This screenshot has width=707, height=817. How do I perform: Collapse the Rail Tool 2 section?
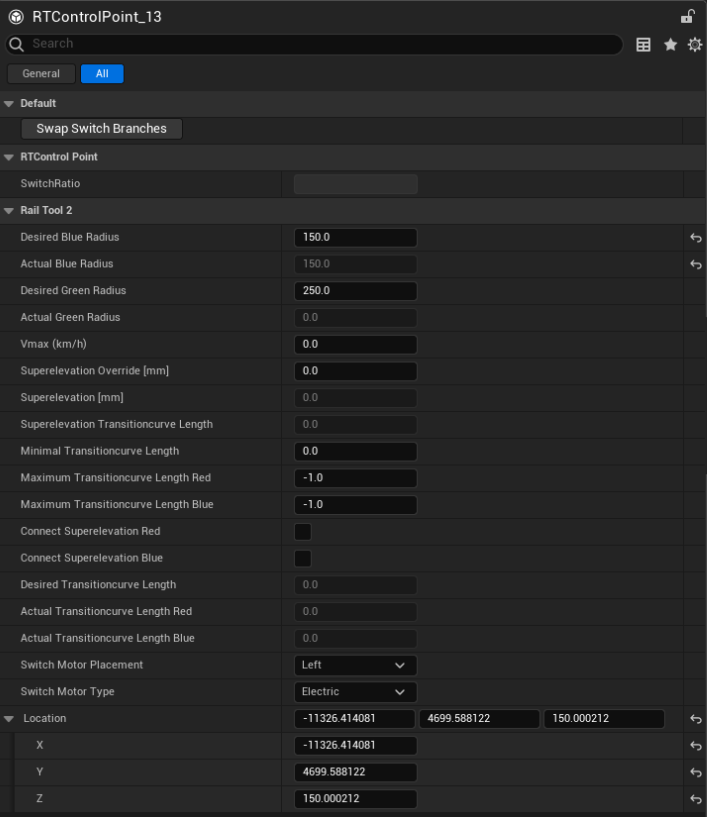[x=9, y=211]
